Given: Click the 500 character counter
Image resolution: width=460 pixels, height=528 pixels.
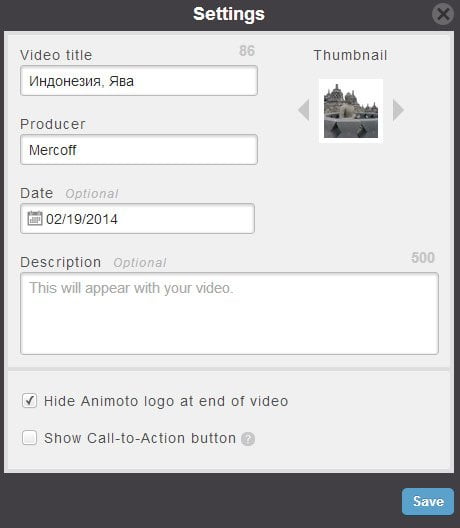Looking at the screenshot, I should [423, 258].
